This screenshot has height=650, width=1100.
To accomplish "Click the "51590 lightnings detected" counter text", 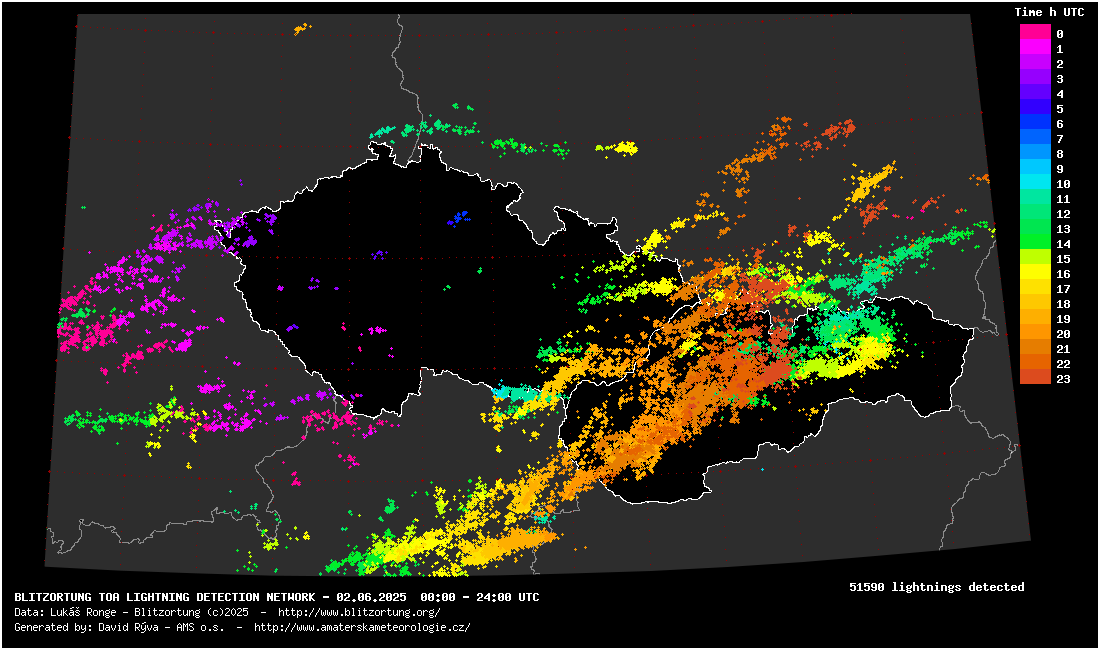I will (x=936, y=587).
